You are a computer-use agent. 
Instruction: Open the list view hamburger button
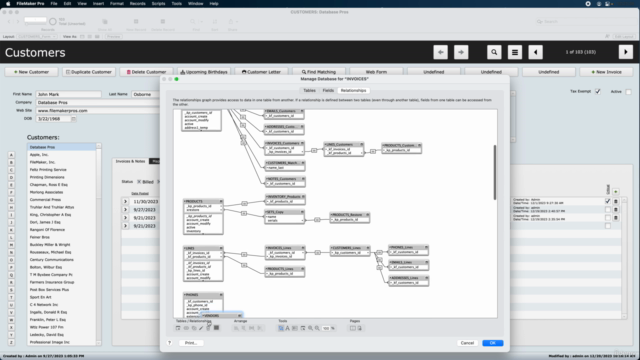point(515,52)
